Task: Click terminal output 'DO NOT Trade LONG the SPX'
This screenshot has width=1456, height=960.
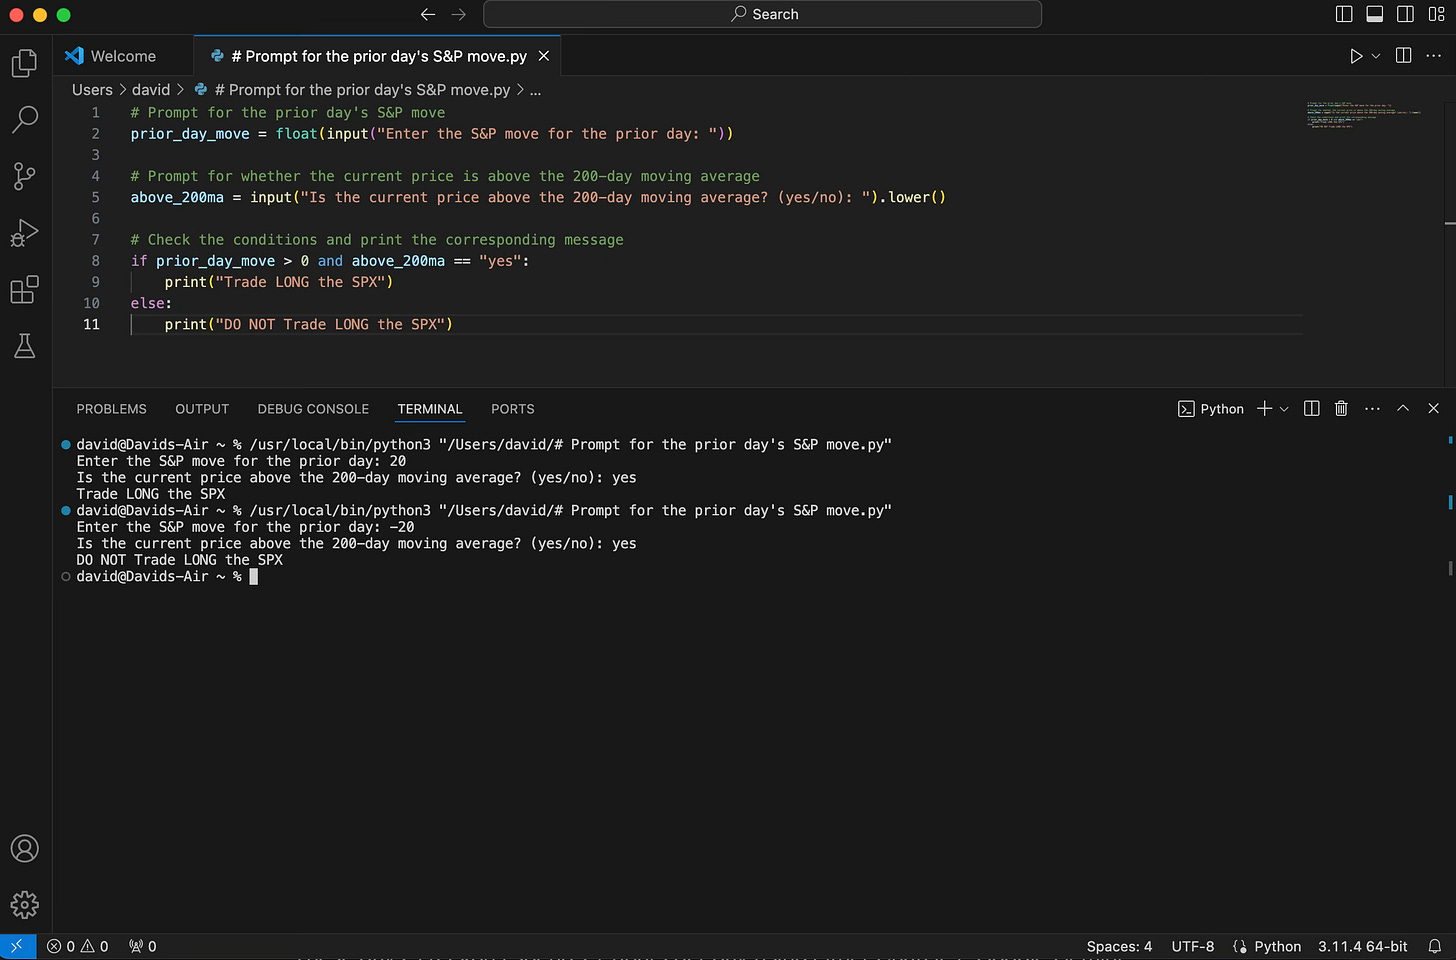Action: [x=180, y=560]
